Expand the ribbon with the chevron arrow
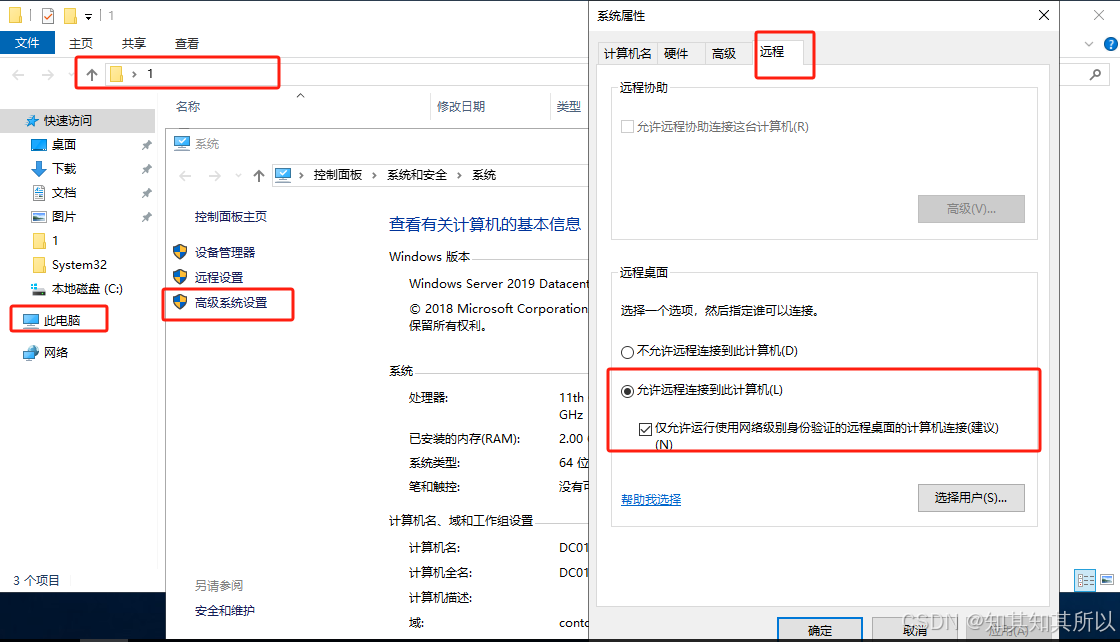Screen dimensions: 1120x642 (1089, 44)
